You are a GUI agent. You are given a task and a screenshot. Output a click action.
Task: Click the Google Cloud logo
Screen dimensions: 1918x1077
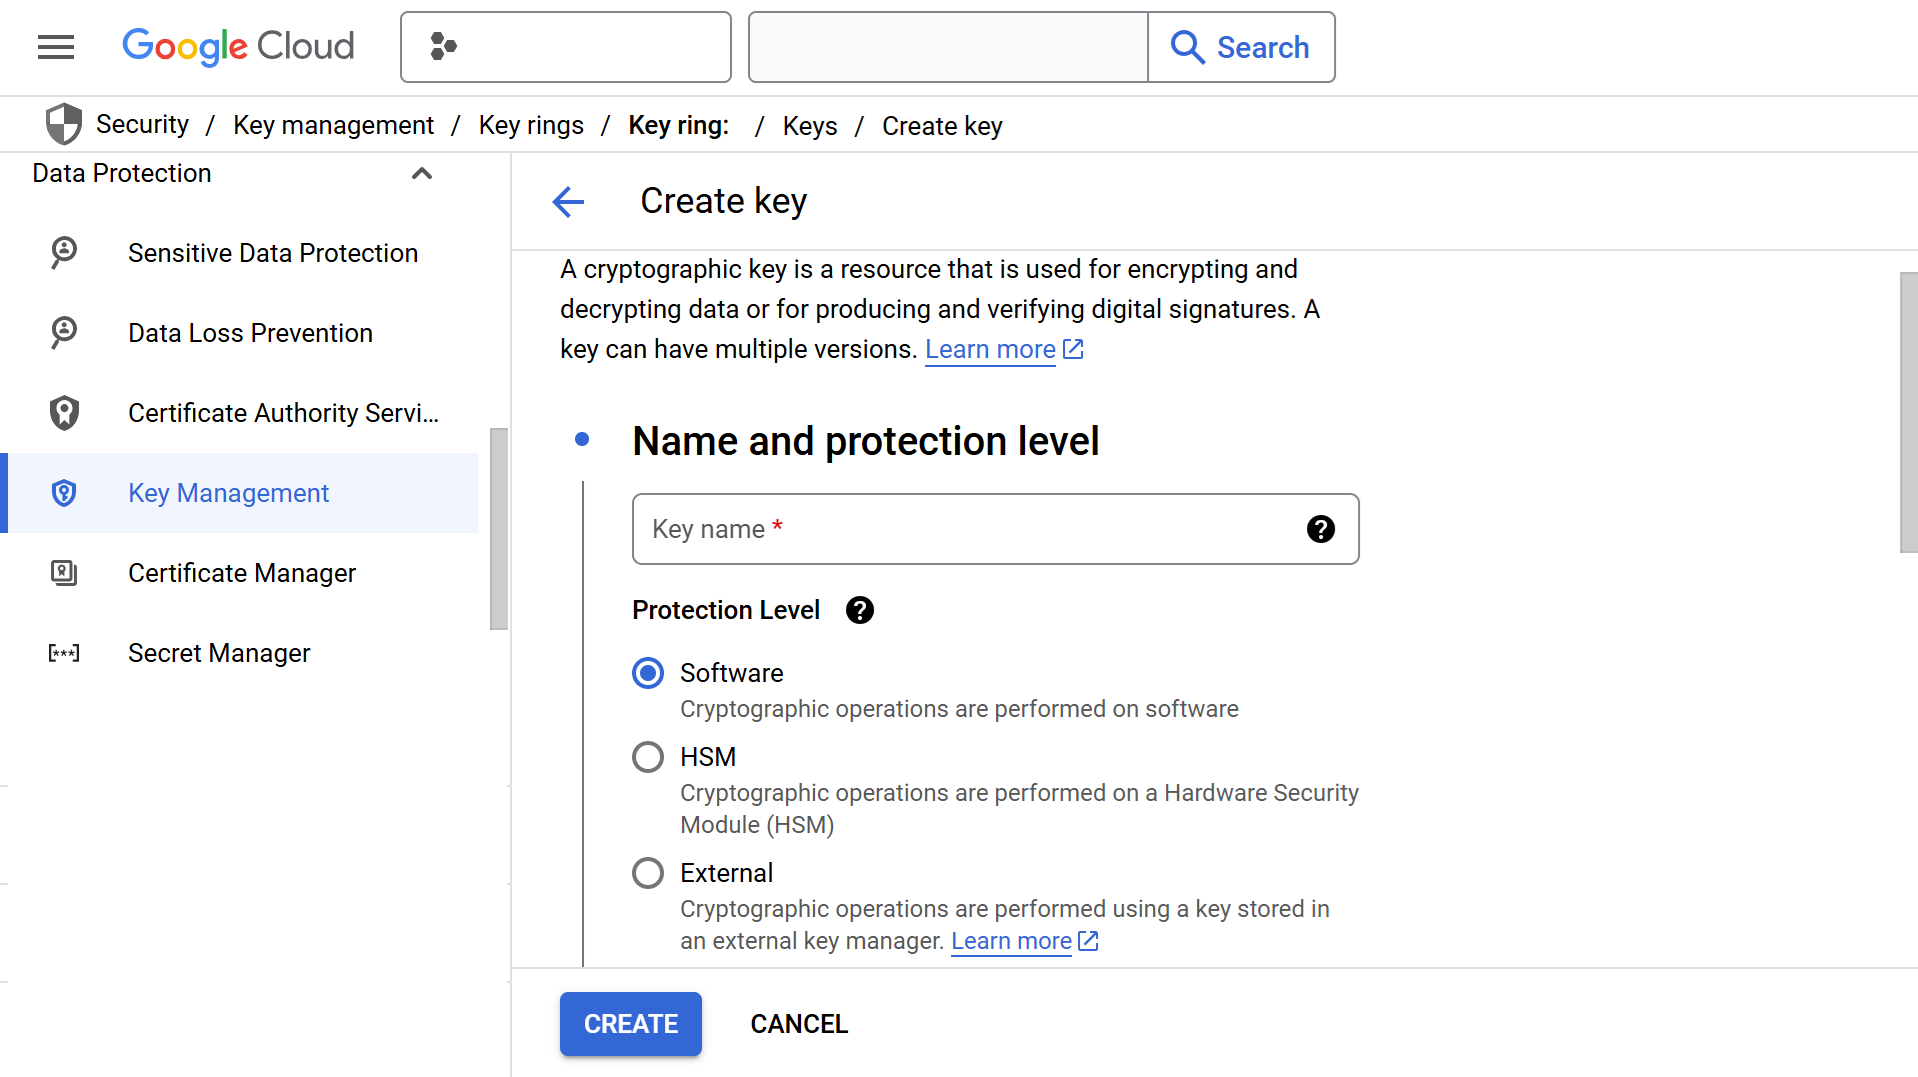pos(238,47)
